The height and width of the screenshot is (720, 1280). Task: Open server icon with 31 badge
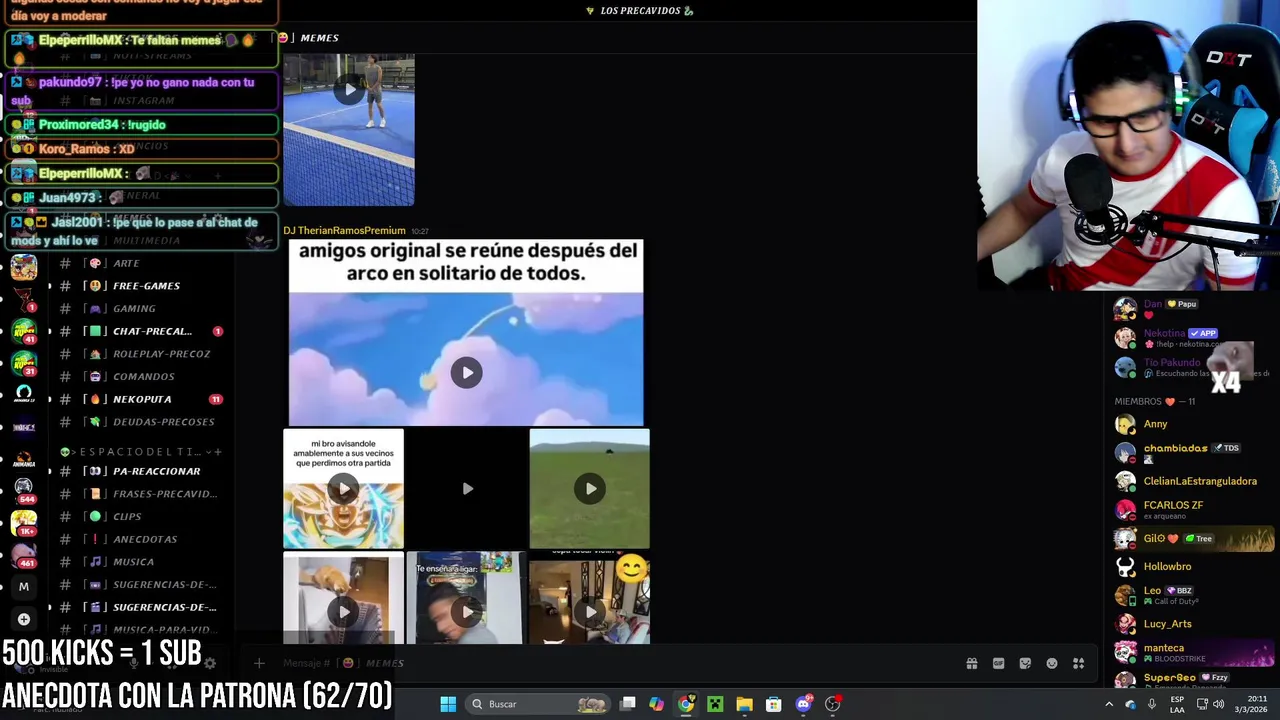24,364
